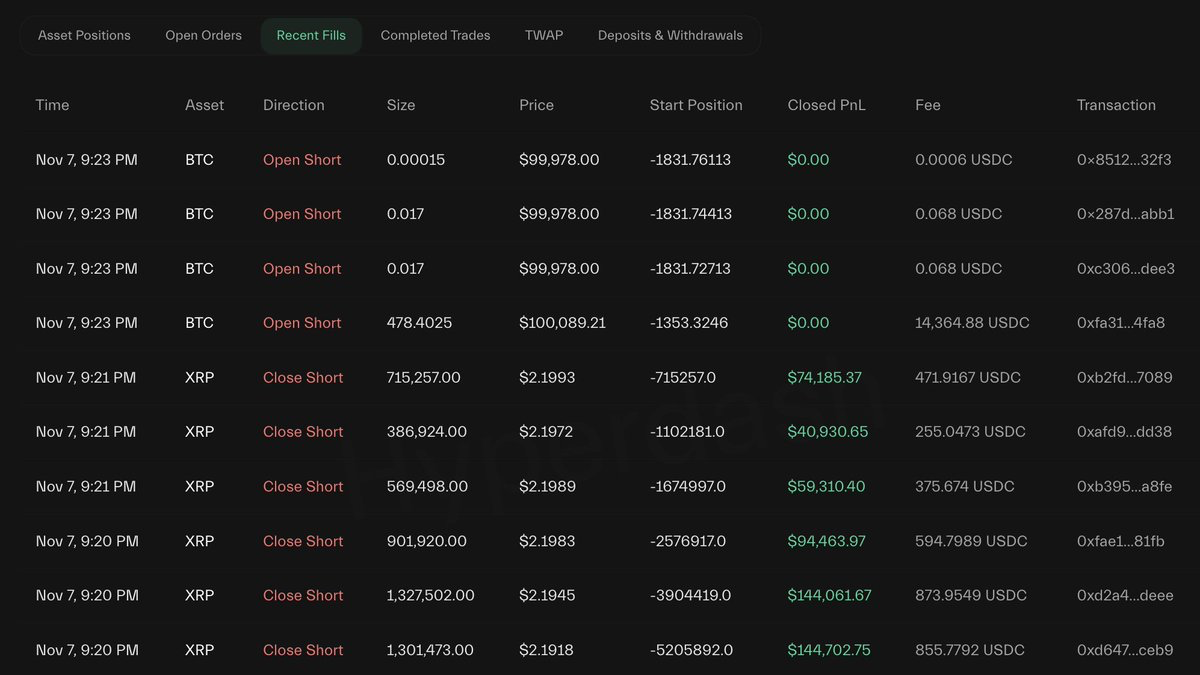The image size is (1200, 675).
Task: Go to the Completed Trades tab
Action: point(435,35)
